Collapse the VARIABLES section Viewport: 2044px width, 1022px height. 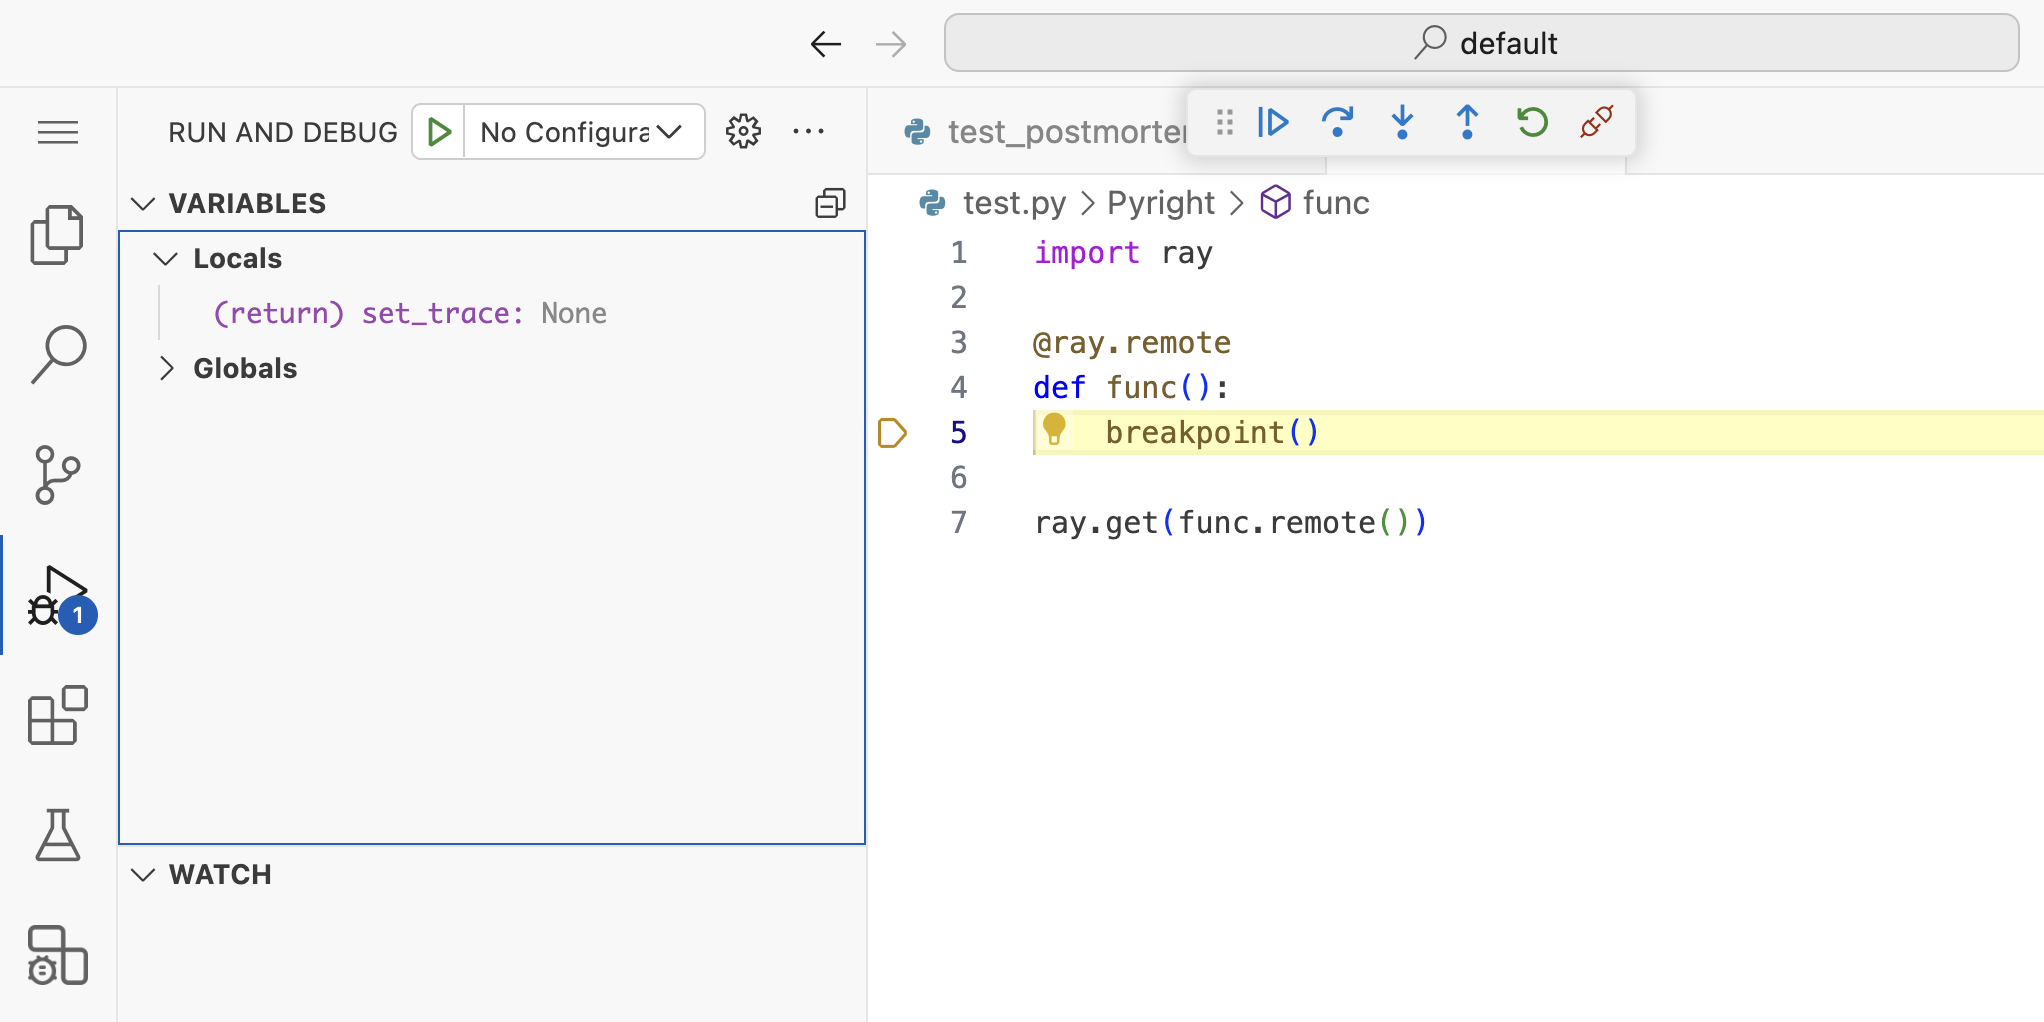(143, 204)
